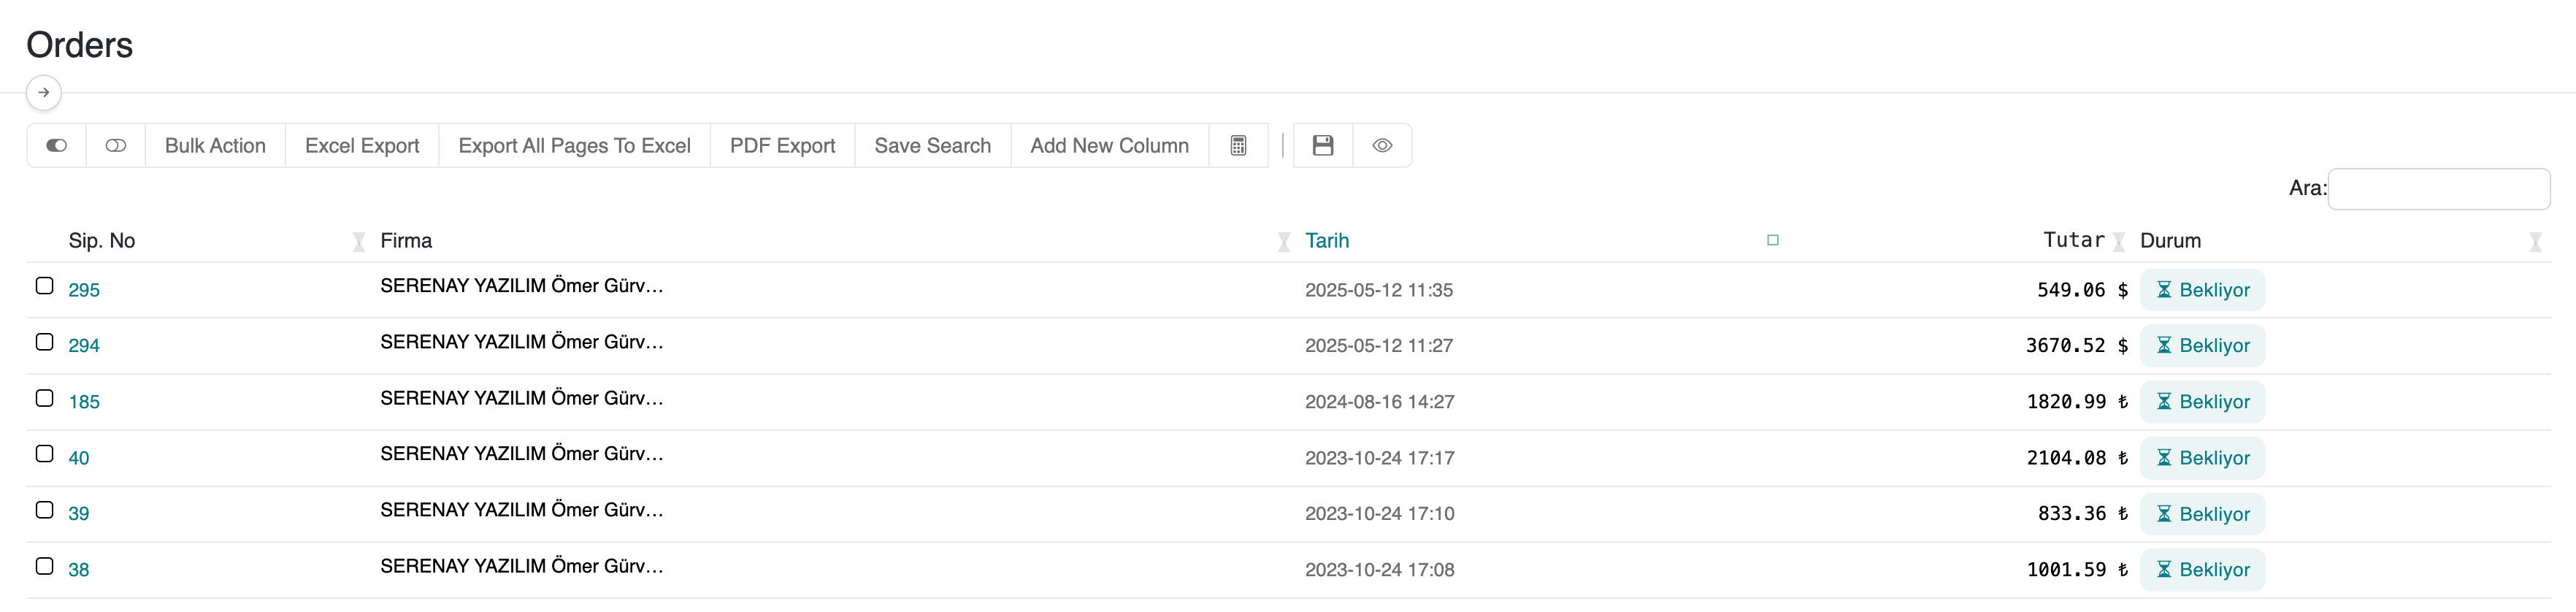Click Add New Column button
This screenshot has width=2576, height=612.
1109,146
